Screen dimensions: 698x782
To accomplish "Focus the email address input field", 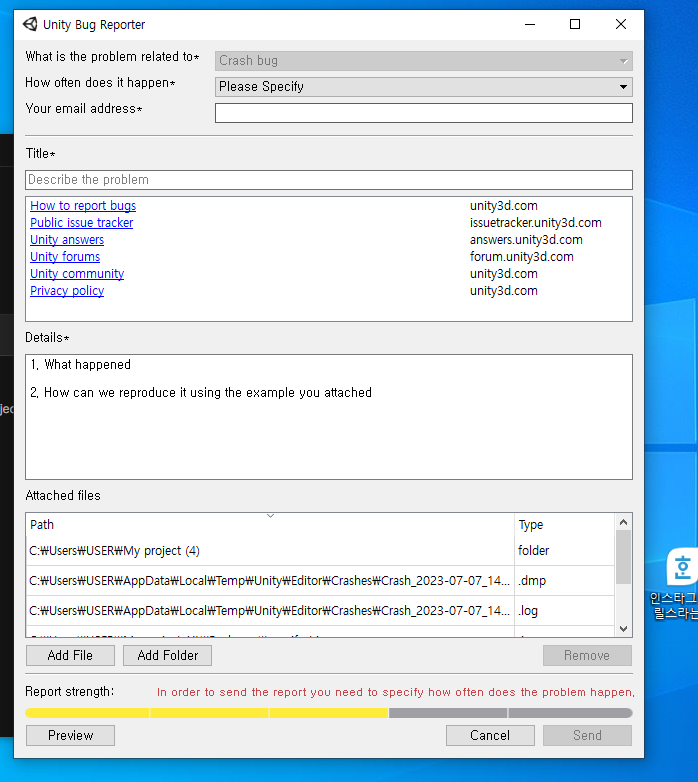I will coord(423,113).
